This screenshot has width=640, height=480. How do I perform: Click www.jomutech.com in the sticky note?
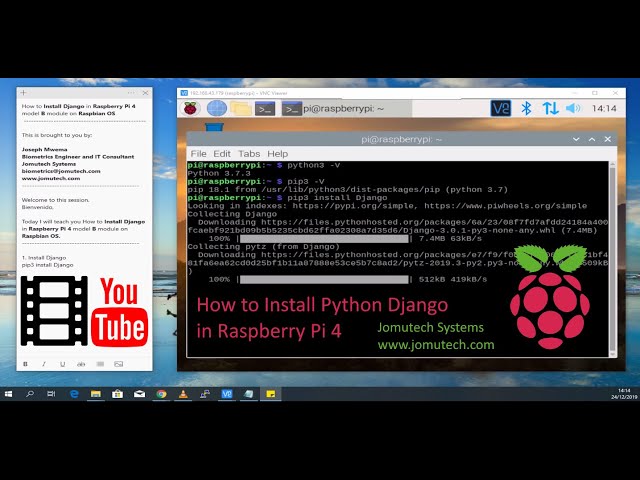[51, 178]
